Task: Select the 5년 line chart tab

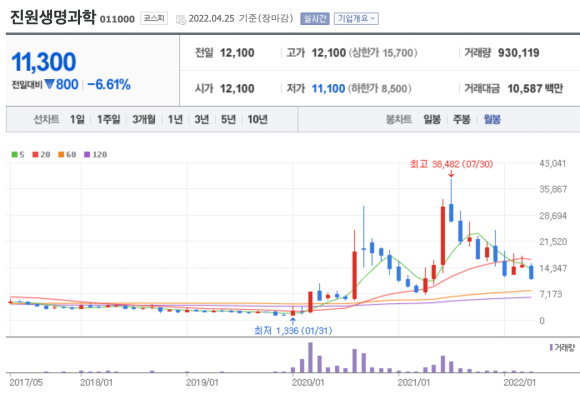Action: pos(228,119)
